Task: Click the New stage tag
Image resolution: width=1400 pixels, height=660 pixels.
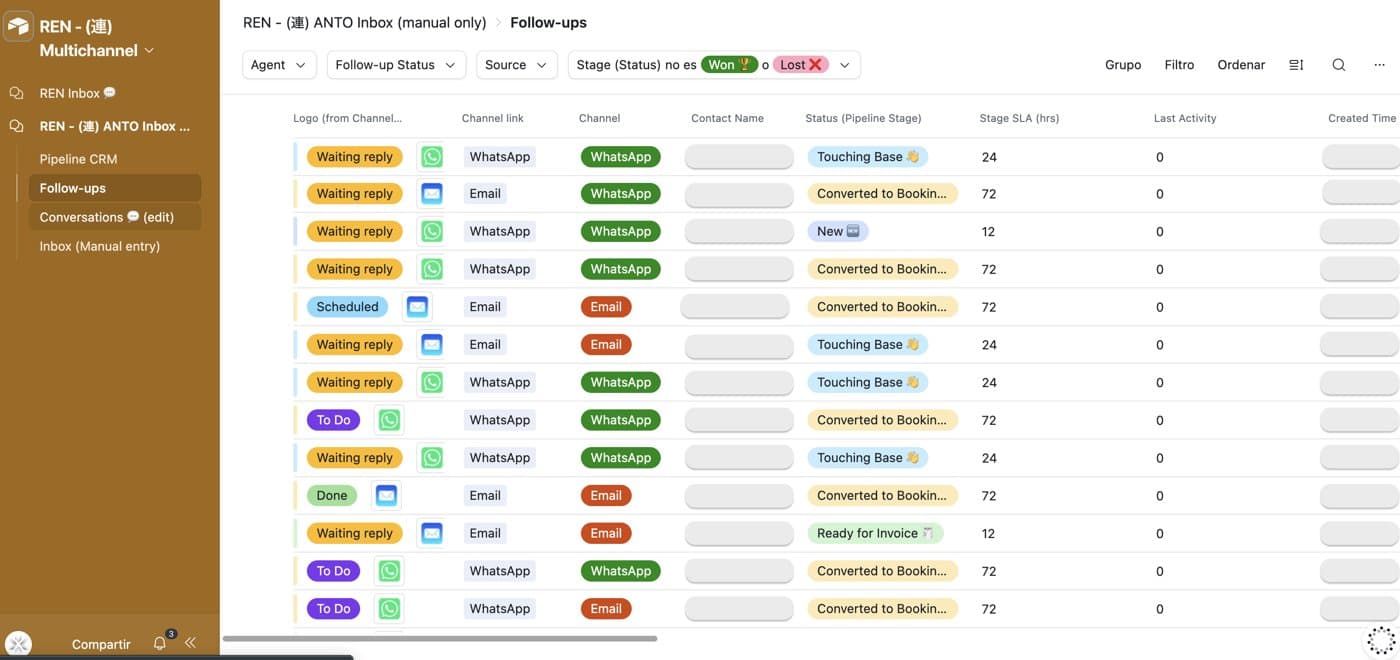Action: (x=838, y=231)
